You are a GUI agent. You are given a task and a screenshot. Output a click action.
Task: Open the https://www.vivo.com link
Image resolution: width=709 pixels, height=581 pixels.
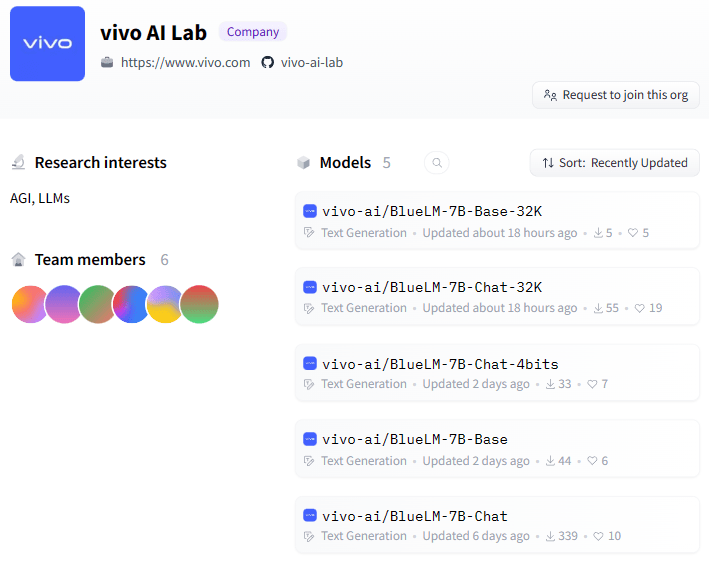185,62
